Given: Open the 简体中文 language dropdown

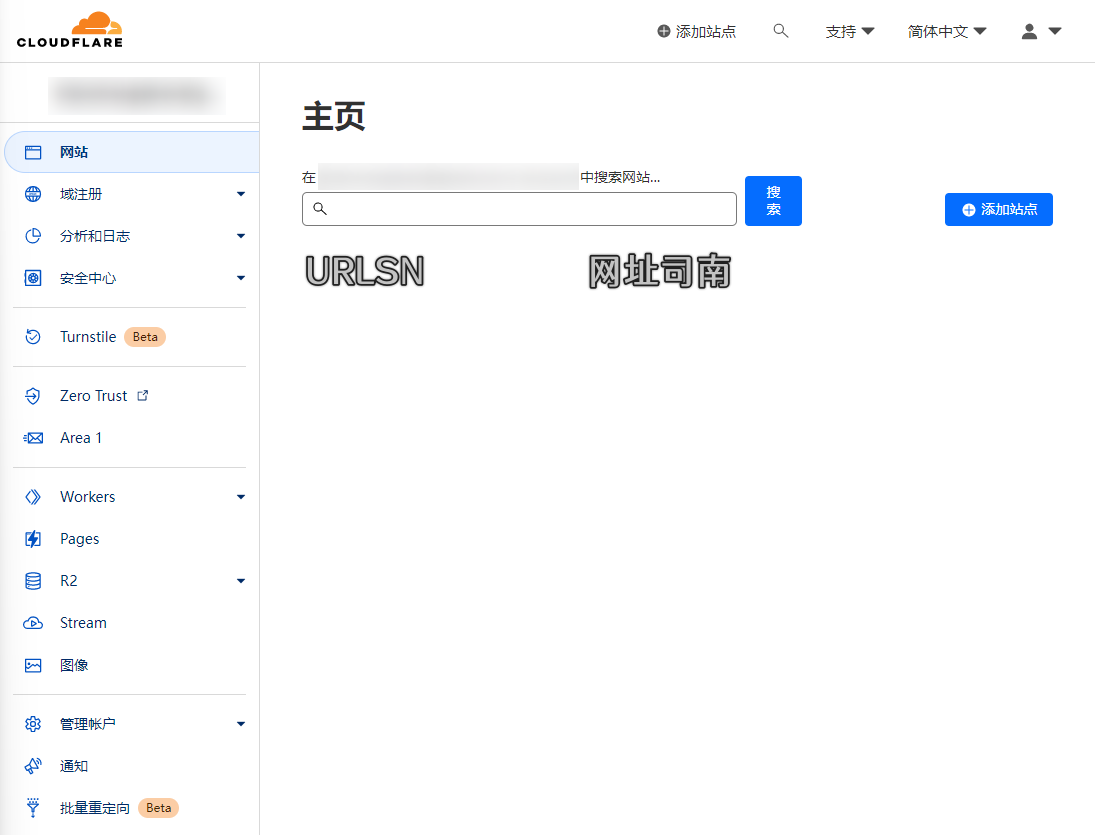Looking at the screenshot, I should (x=946, y=31).
